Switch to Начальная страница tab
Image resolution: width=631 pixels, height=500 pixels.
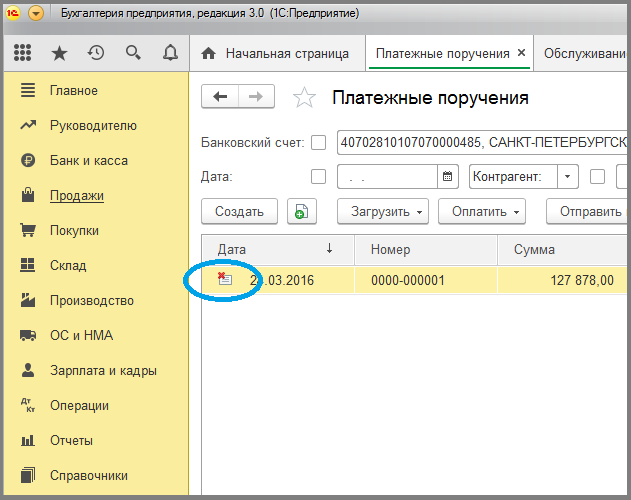tap(277, 53)
